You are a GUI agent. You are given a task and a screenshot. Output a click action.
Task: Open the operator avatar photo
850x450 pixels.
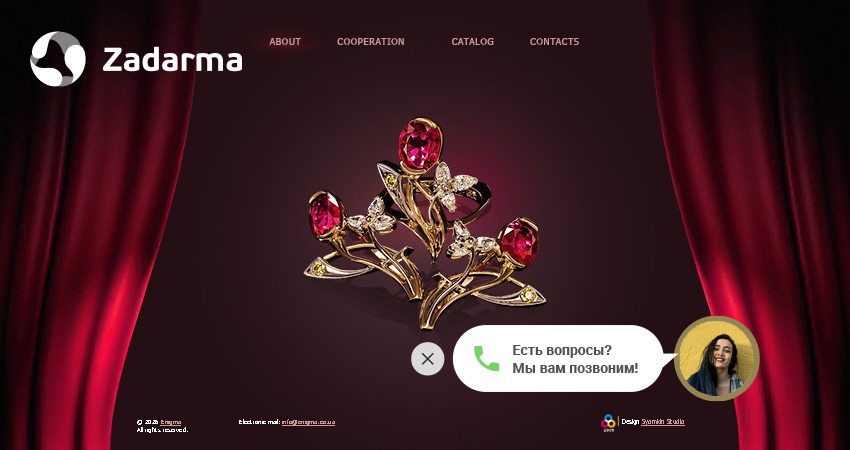(717, 358)
